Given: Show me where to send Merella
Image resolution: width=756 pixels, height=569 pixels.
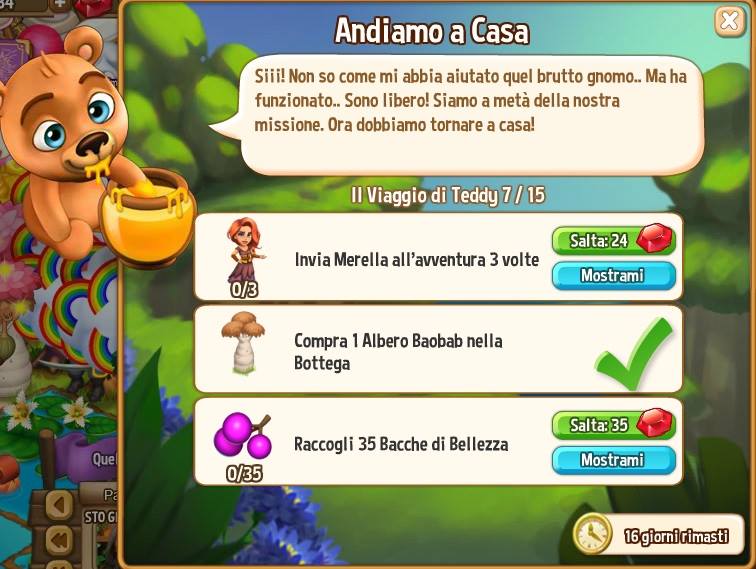Looking at the screenshot, I should (613, 275).
